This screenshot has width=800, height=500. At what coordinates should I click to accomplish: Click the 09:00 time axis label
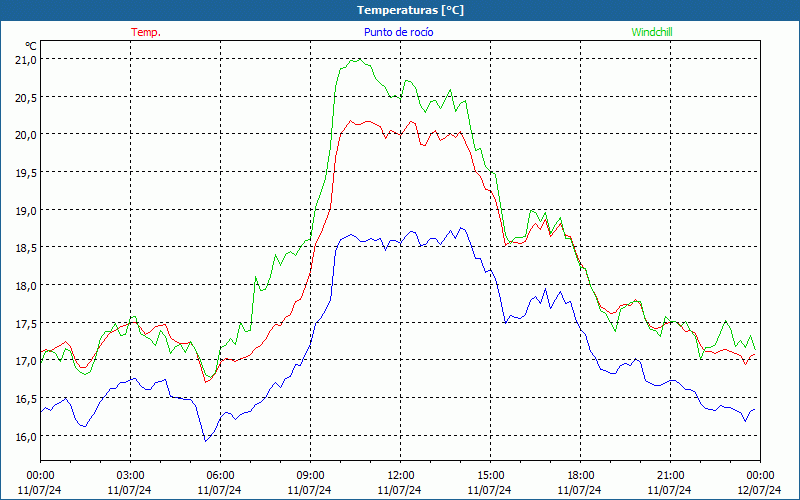coord(310,476)
